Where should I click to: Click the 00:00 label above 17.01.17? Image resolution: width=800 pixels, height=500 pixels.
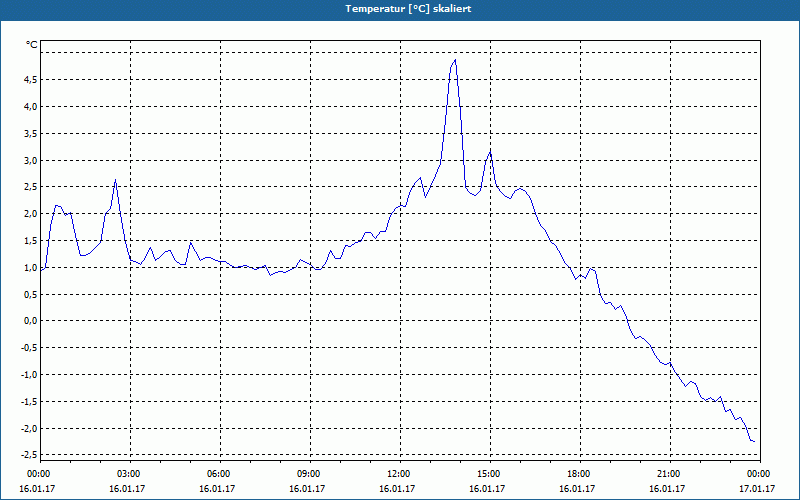pos(758,474)
